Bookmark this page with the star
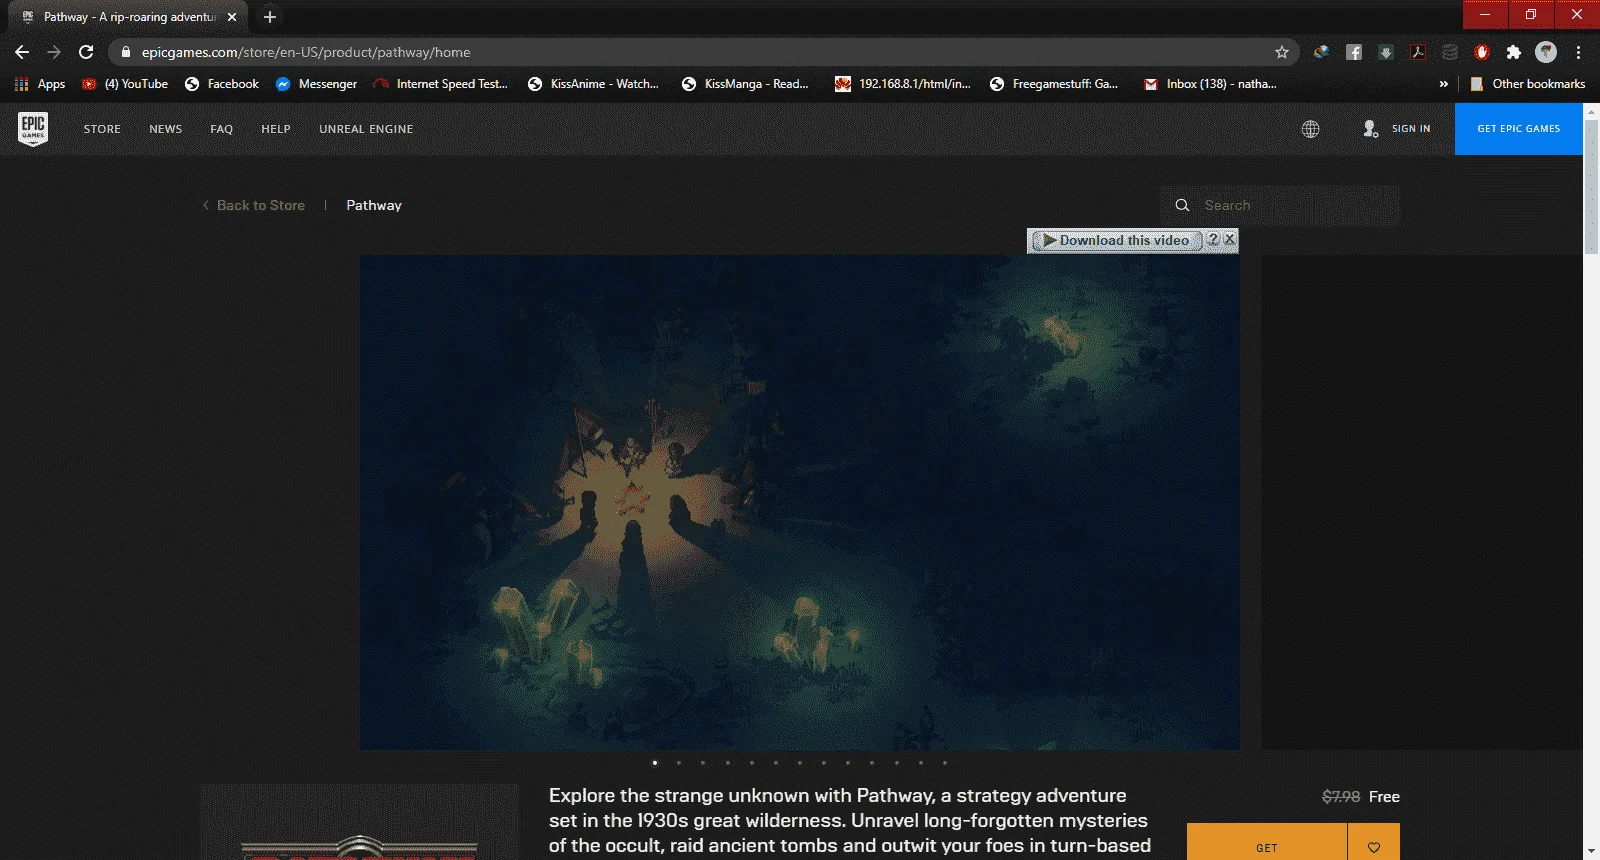Viewport: 1600px width, 860px height. tap(1282, 52)
